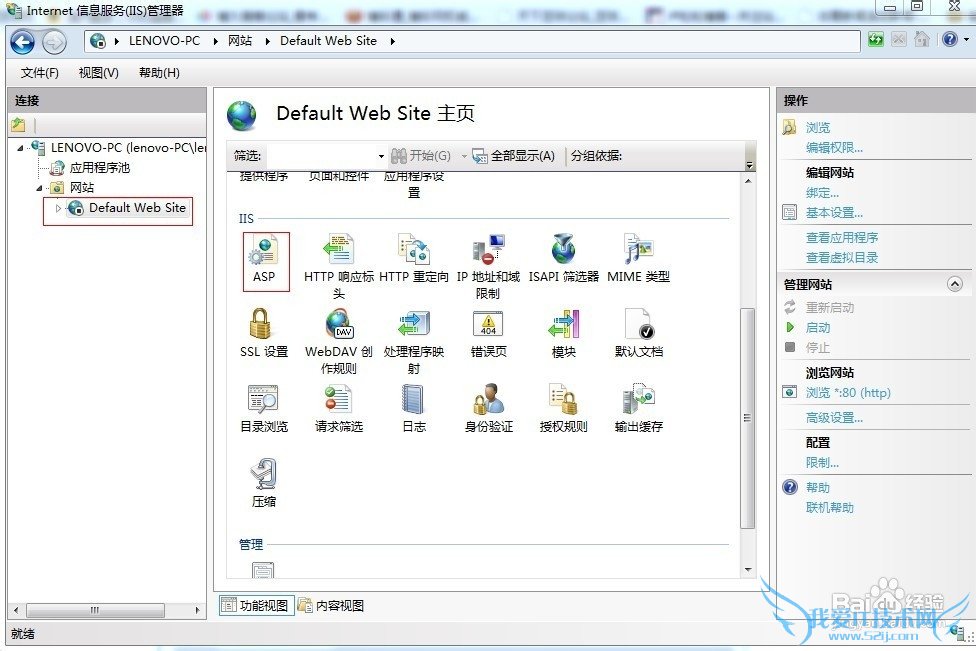The height and width of the screenshot is (651, 976).
Task: Click 联机帮助 link
Action: 830,507
